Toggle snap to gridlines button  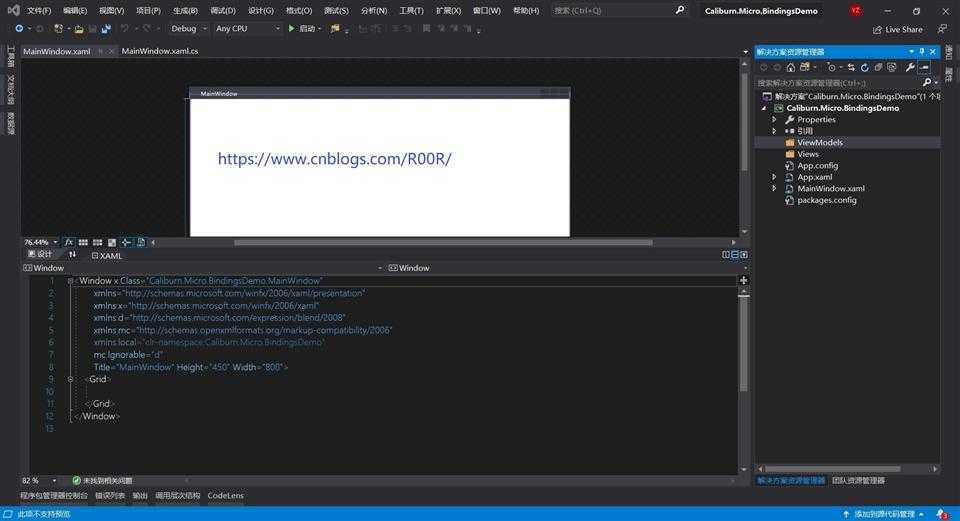(x=97, y=242)
